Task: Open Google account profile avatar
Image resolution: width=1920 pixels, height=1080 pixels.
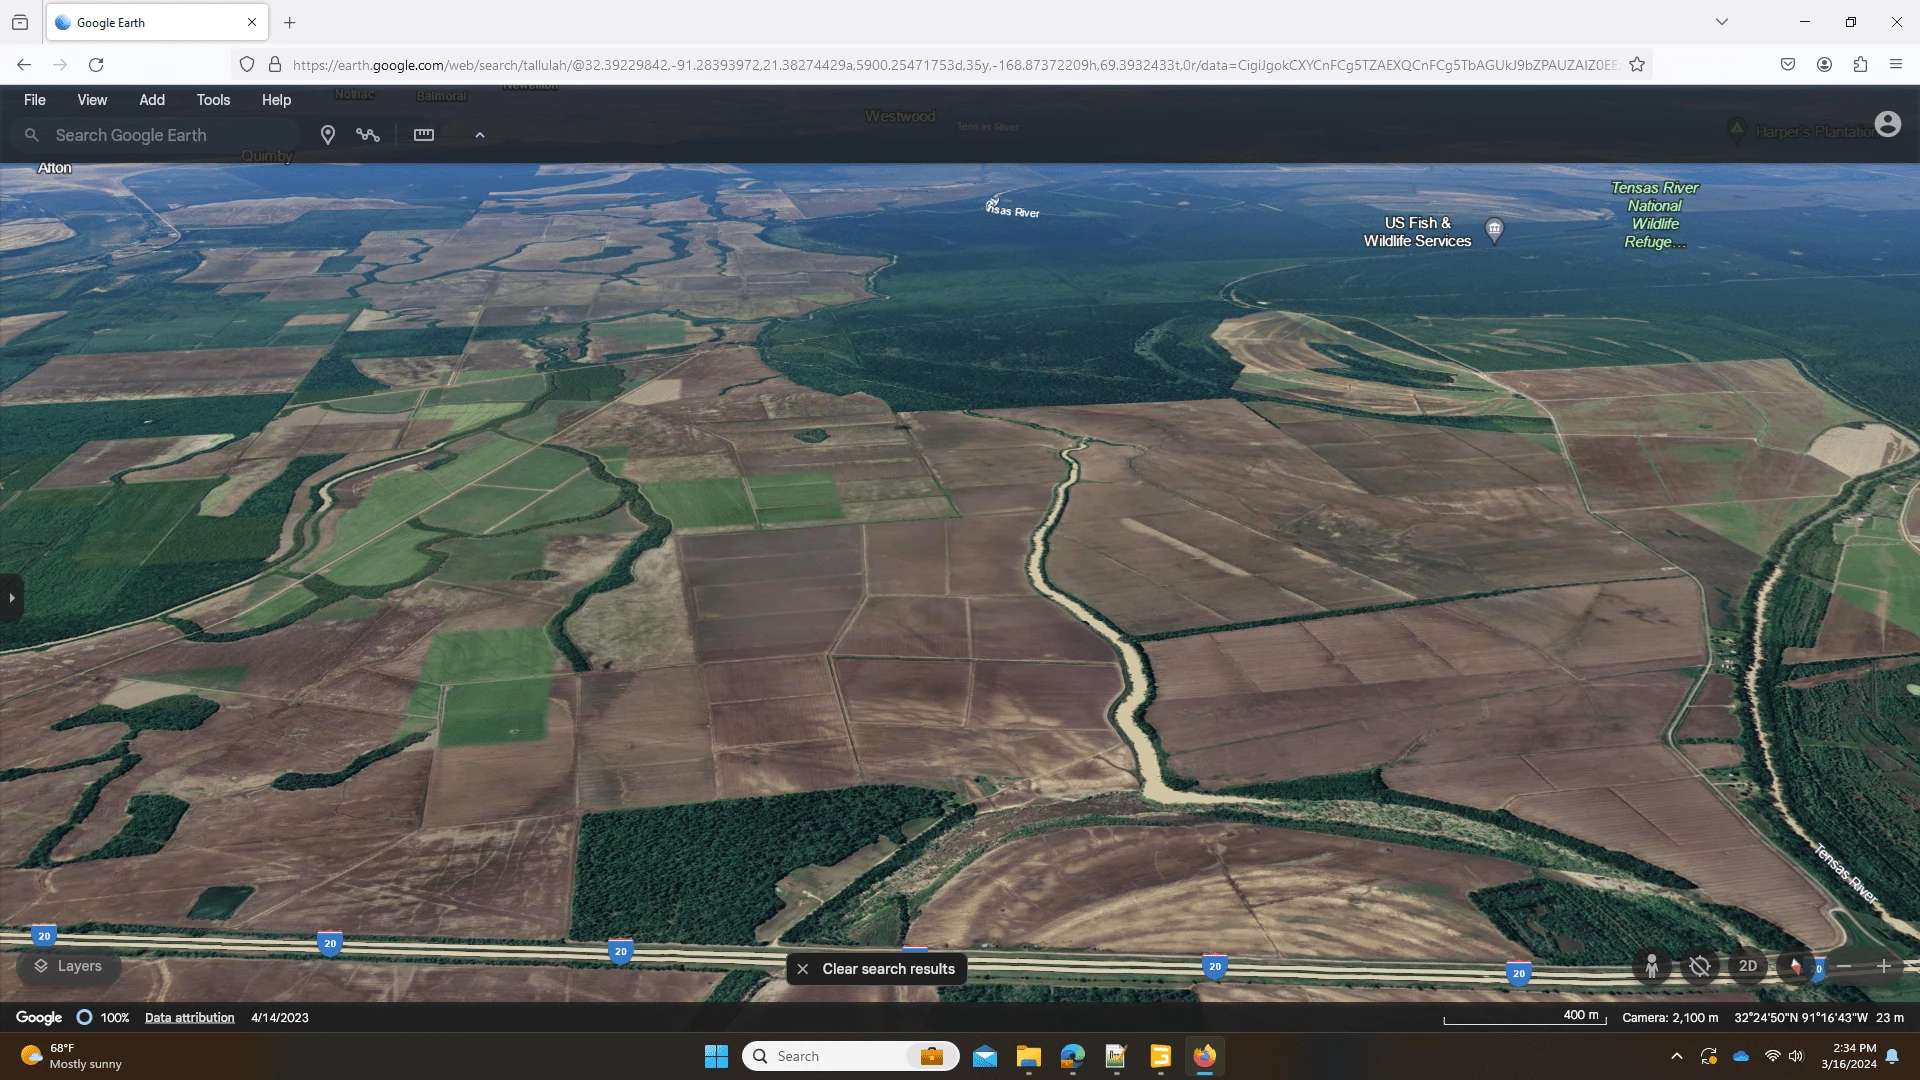Action: [1887, 124]
